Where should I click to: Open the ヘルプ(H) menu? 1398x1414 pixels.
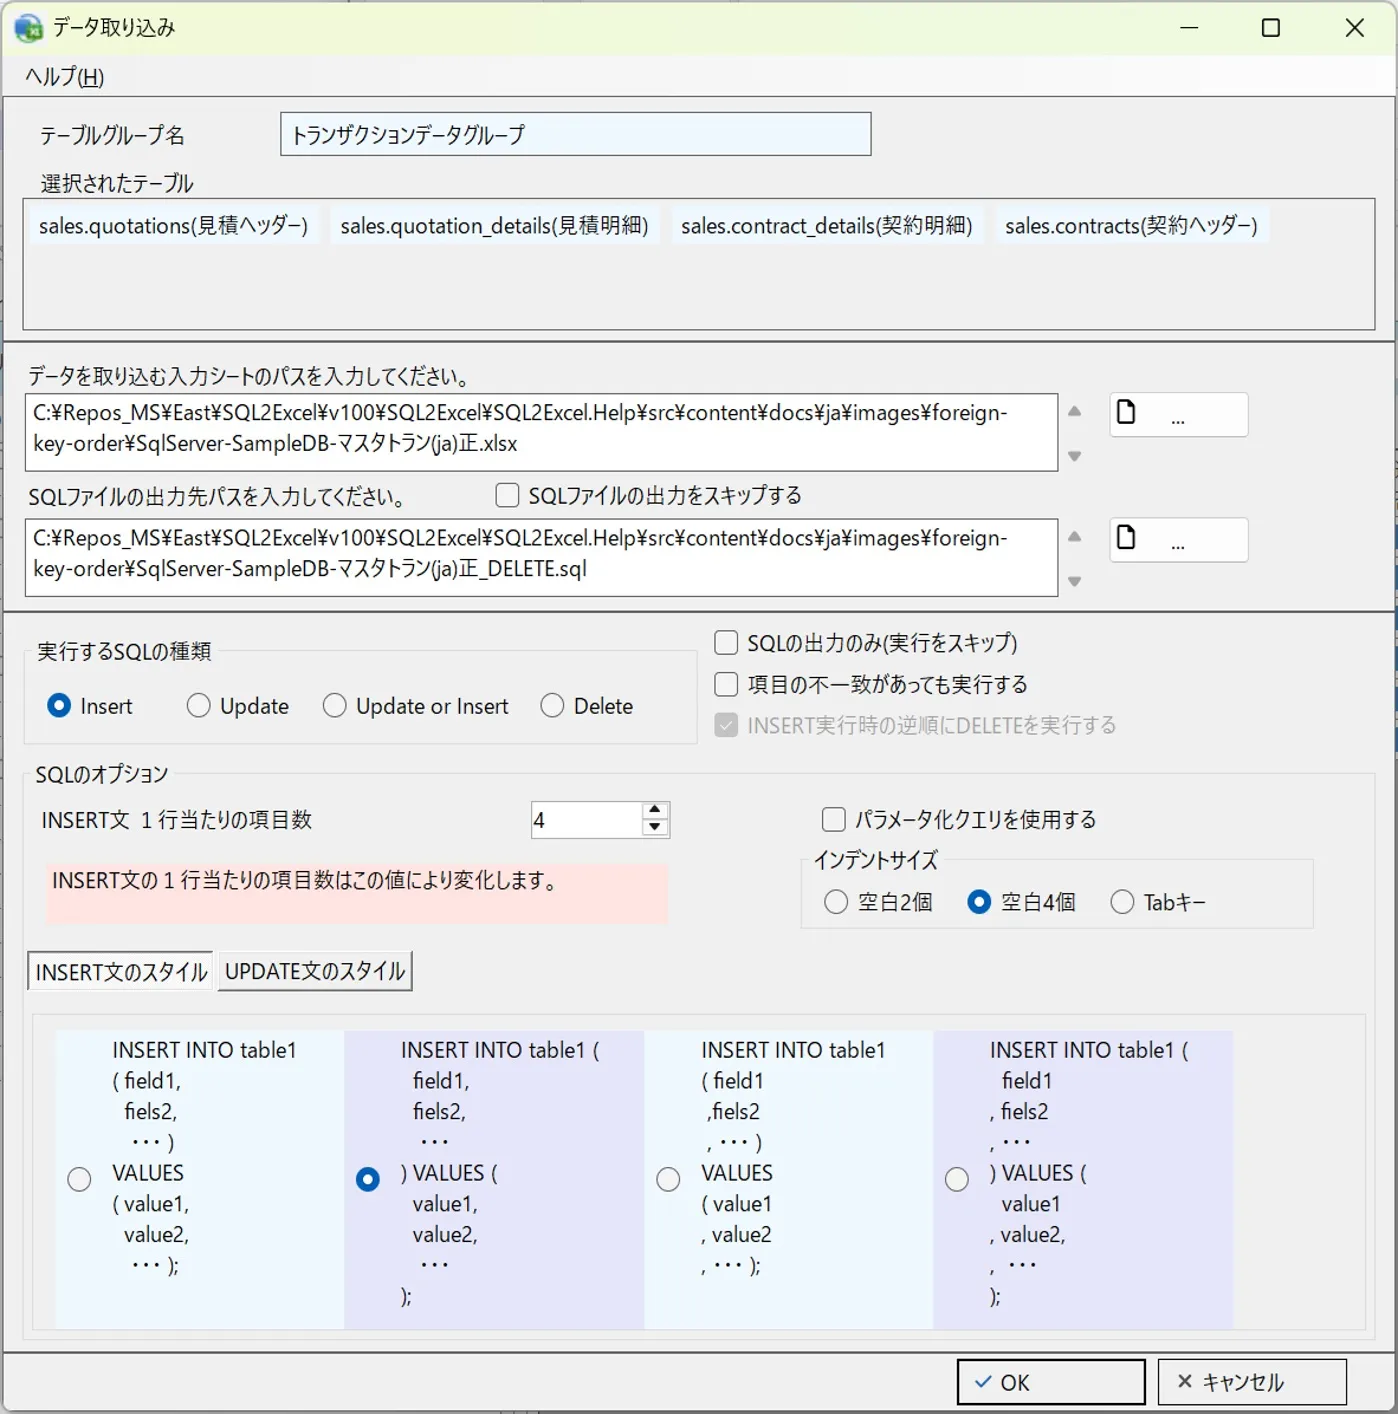pos(64,77)
